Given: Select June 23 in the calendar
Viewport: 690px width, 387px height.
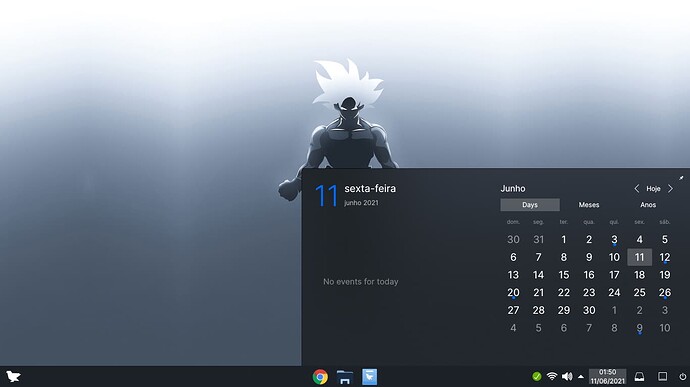Looking at the screenshot, I should click(589, 292).
